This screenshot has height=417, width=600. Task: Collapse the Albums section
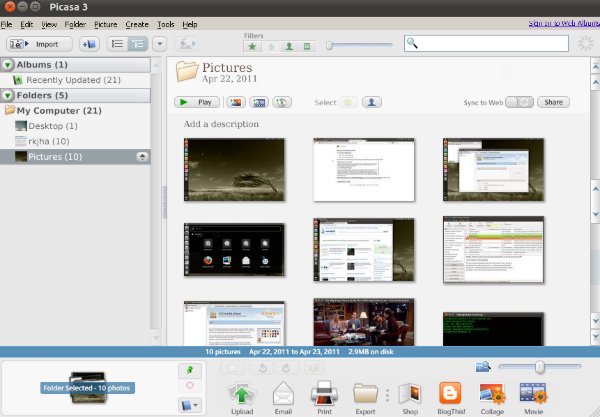(x=8, y=65)
